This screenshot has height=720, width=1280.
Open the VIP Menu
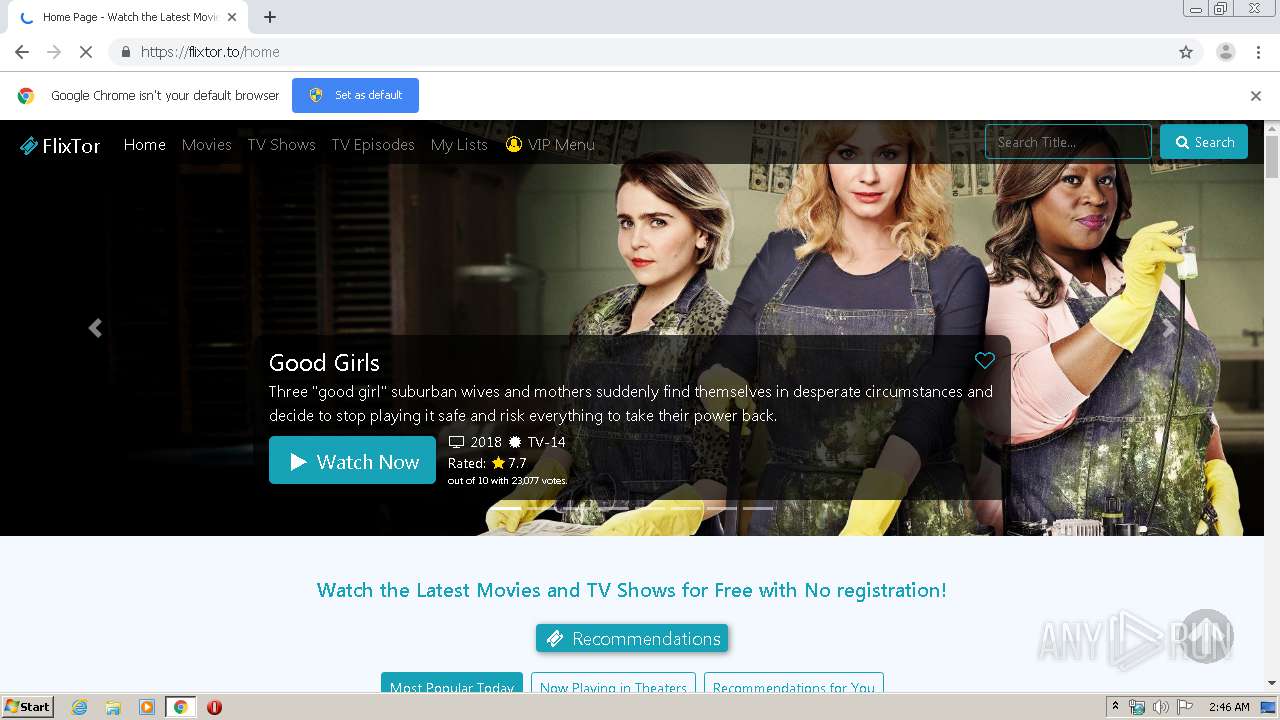click(x=550, y=144)
